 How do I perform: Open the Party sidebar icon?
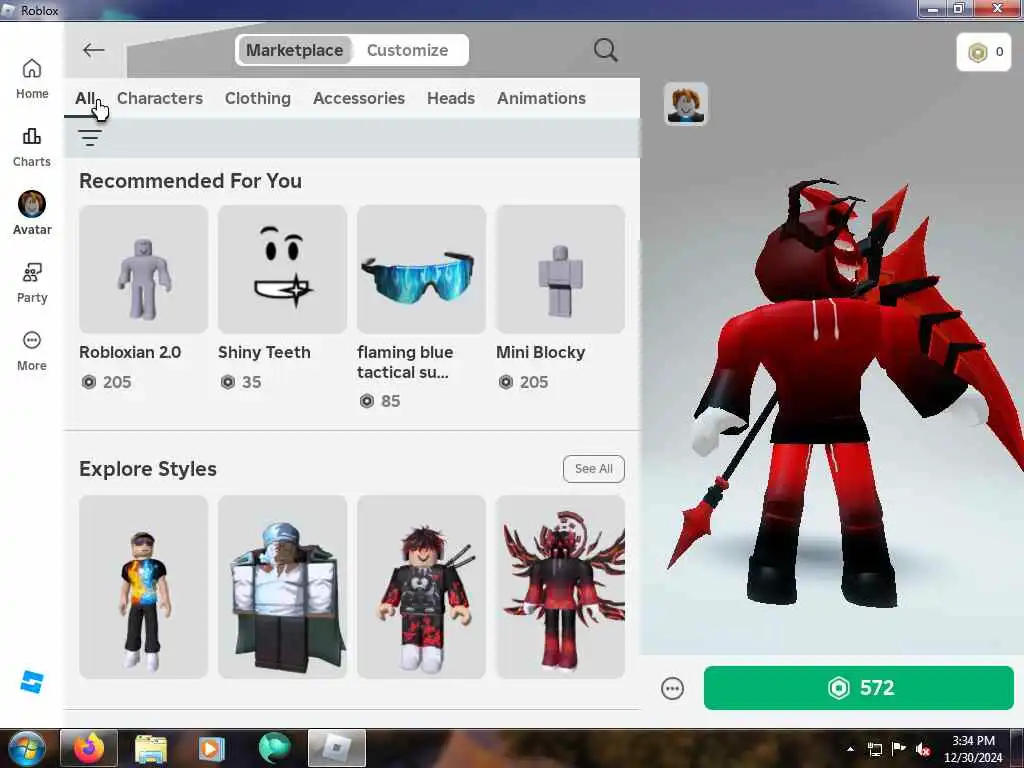(x=31, y=283)
